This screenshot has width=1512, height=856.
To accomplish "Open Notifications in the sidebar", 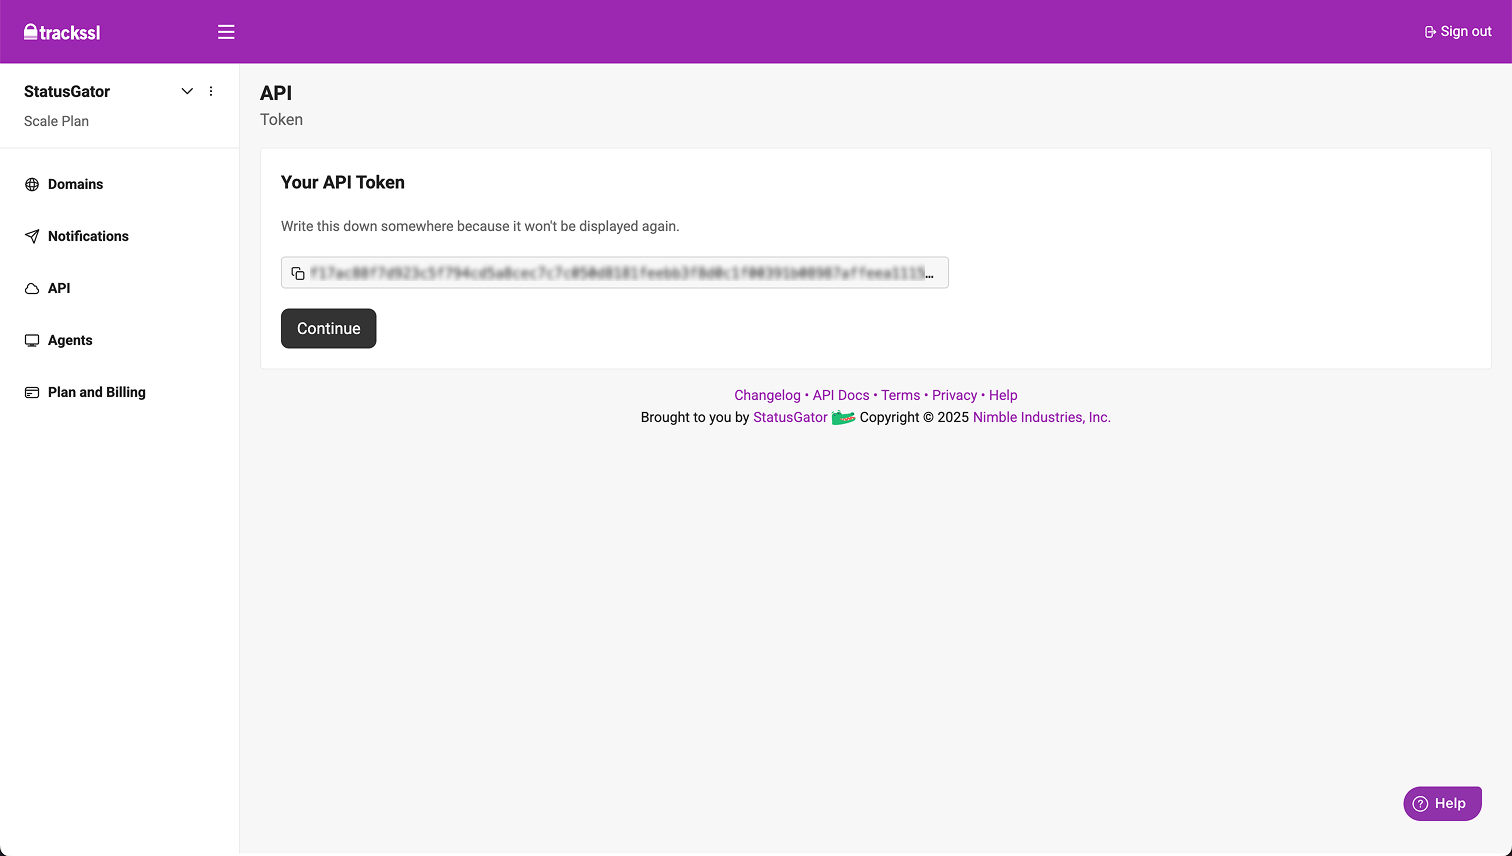I will coord(88,236).
